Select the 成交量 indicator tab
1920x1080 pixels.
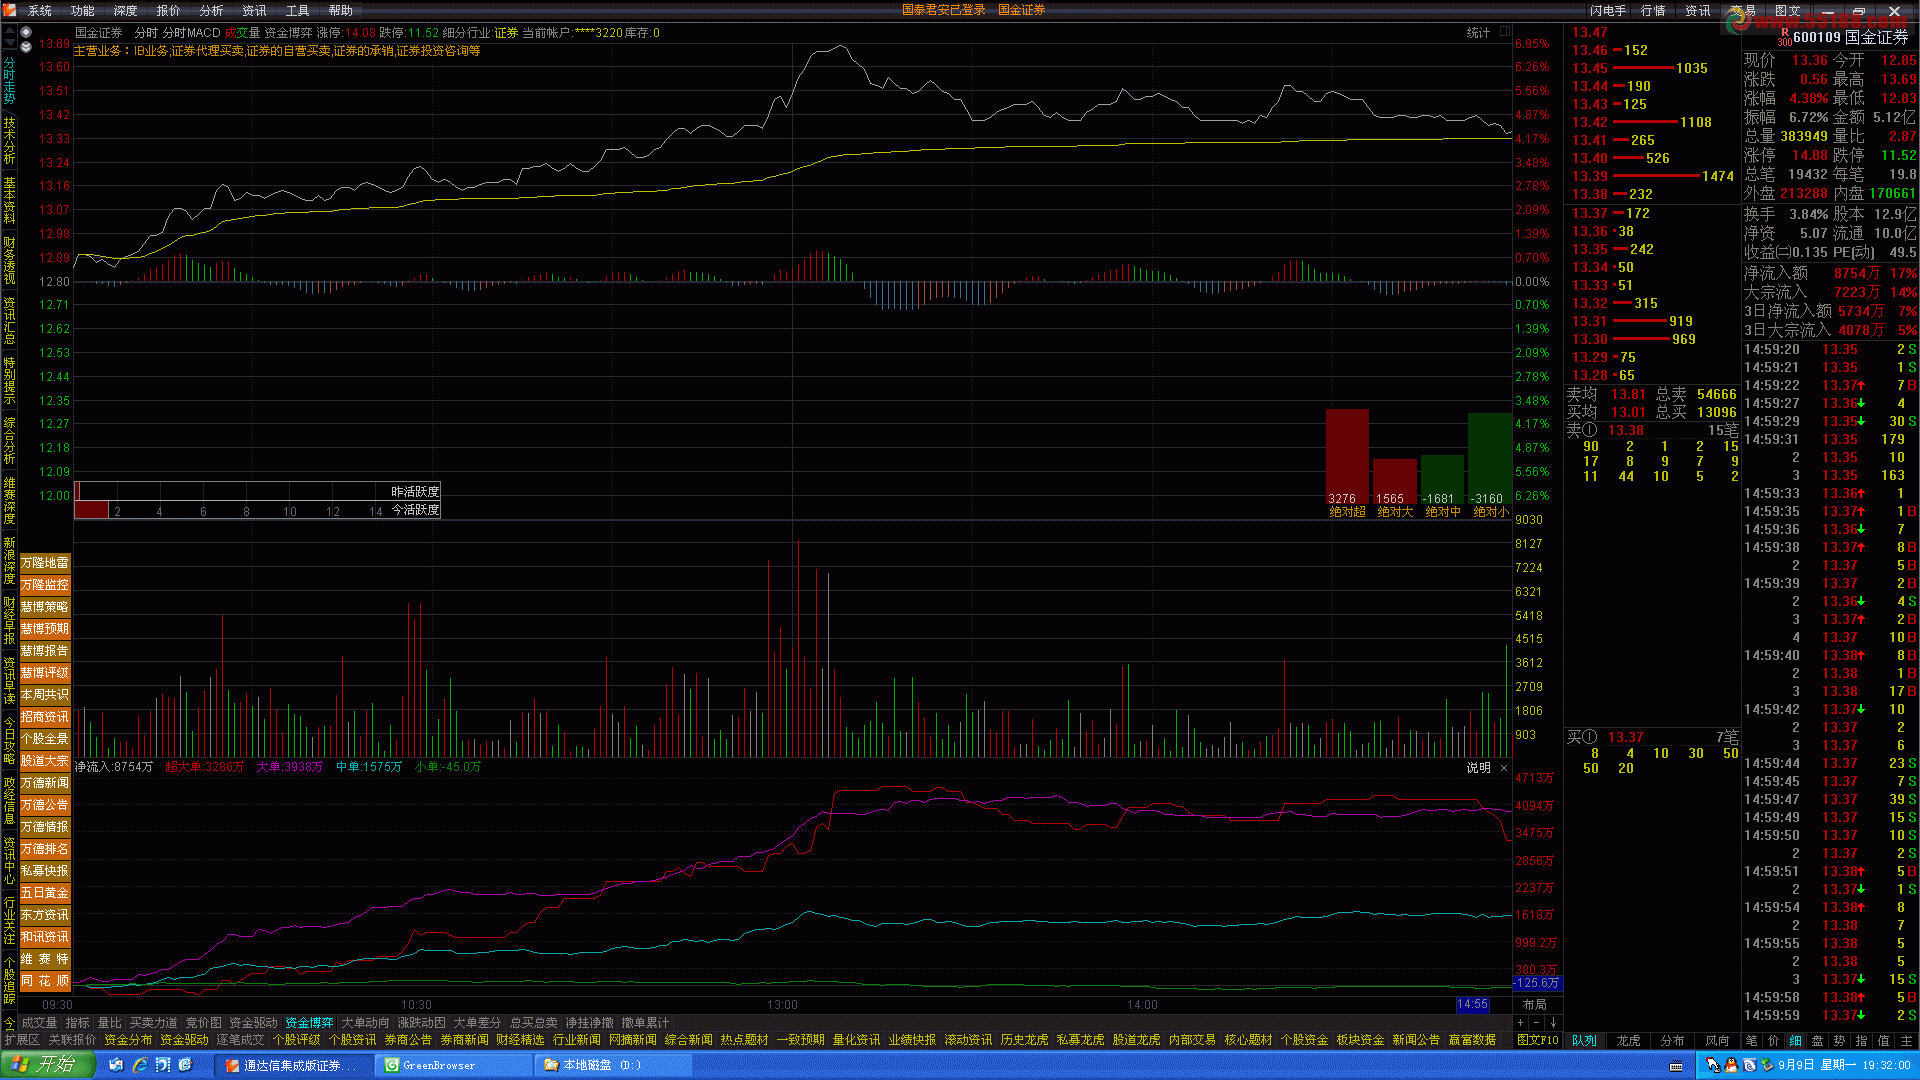pyautogui.click(x=40, y=1023)
